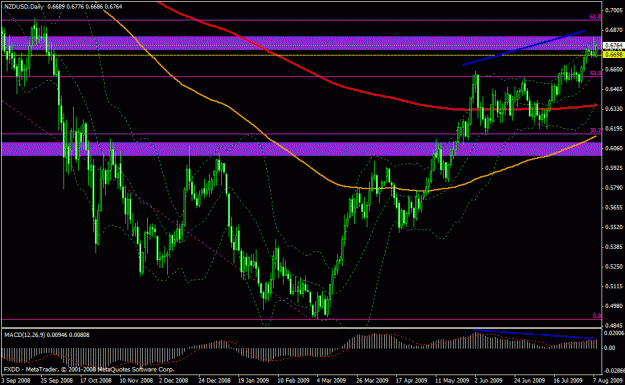This screenshot has width=625, height=385.
Task: Click the 38.2 Fibonacci level label
Action: click(596, 130)
